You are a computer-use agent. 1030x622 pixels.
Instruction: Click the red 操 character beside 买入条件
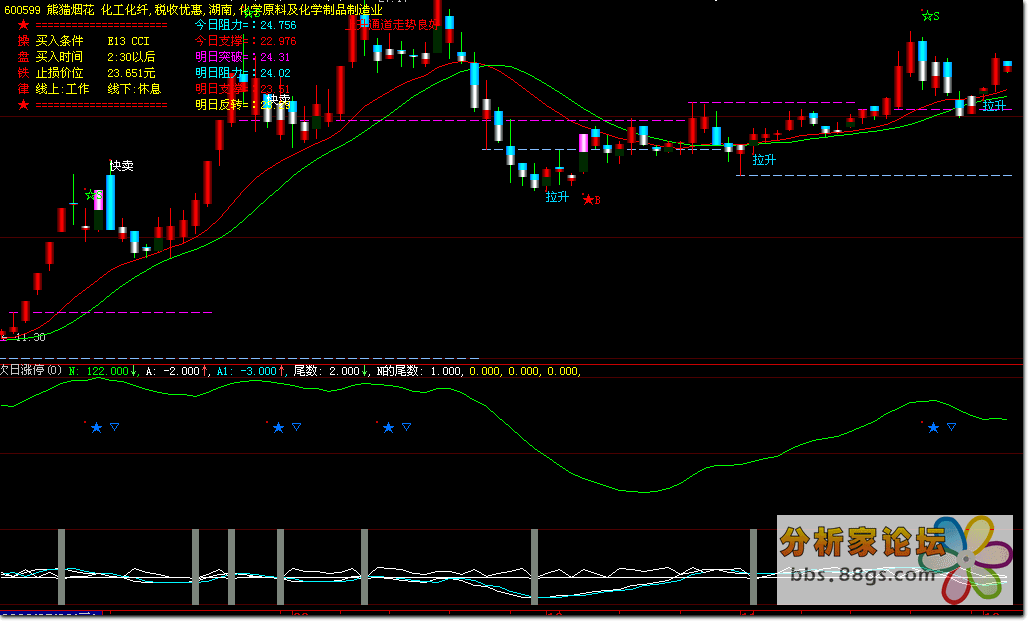[x=24, y=41]
